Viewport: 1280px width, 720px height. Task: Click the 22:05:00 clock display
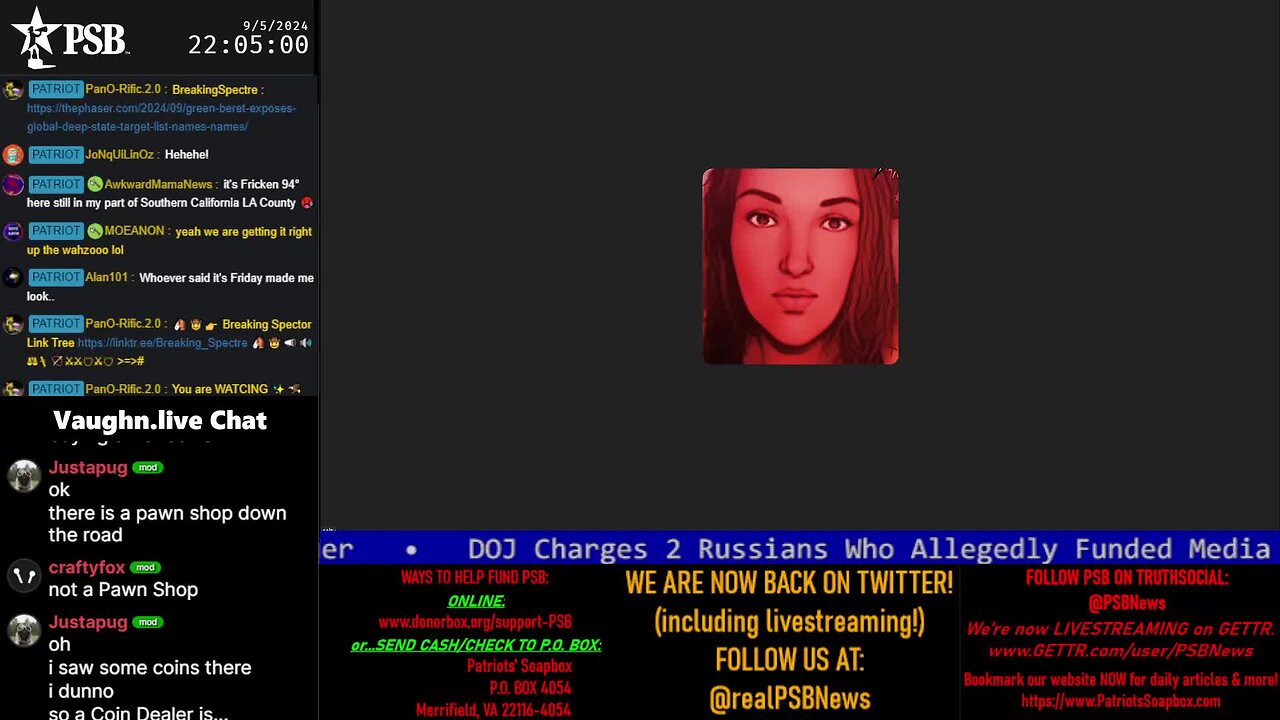[x=248, y=45]
